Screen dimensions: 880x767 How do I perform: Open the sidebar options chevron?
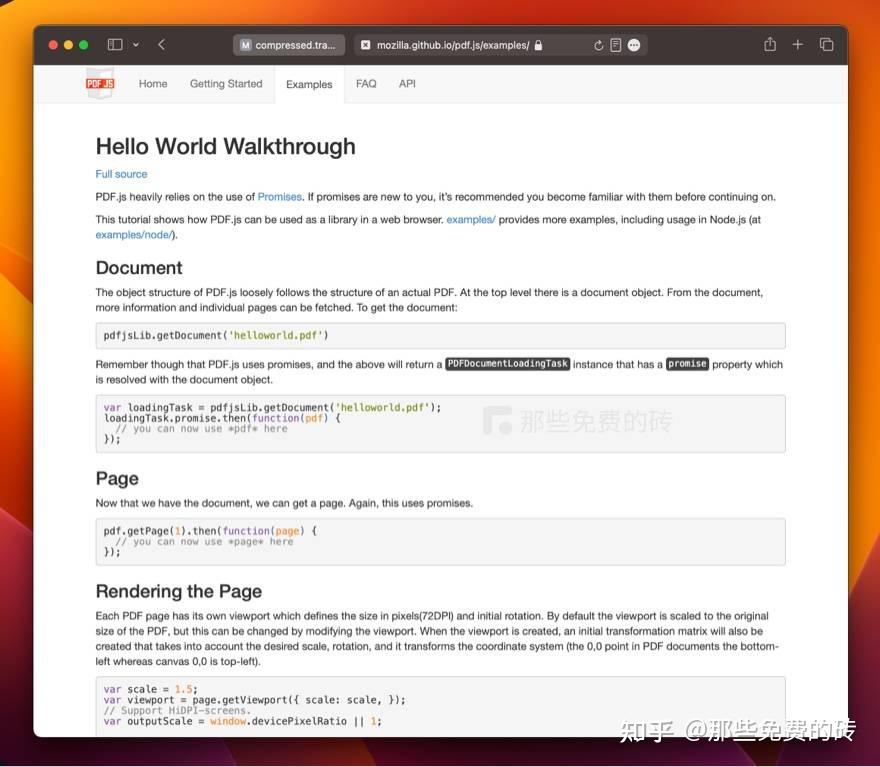[x=136, y=44]
